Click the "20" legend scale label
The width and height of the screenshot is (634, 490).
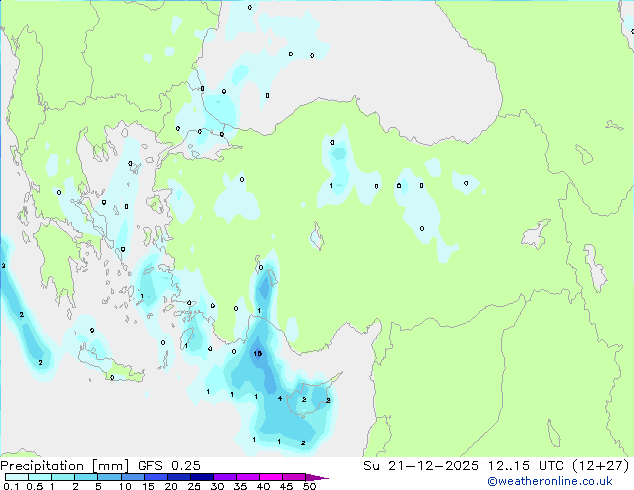pyautogui.click(x=171, y=486)
